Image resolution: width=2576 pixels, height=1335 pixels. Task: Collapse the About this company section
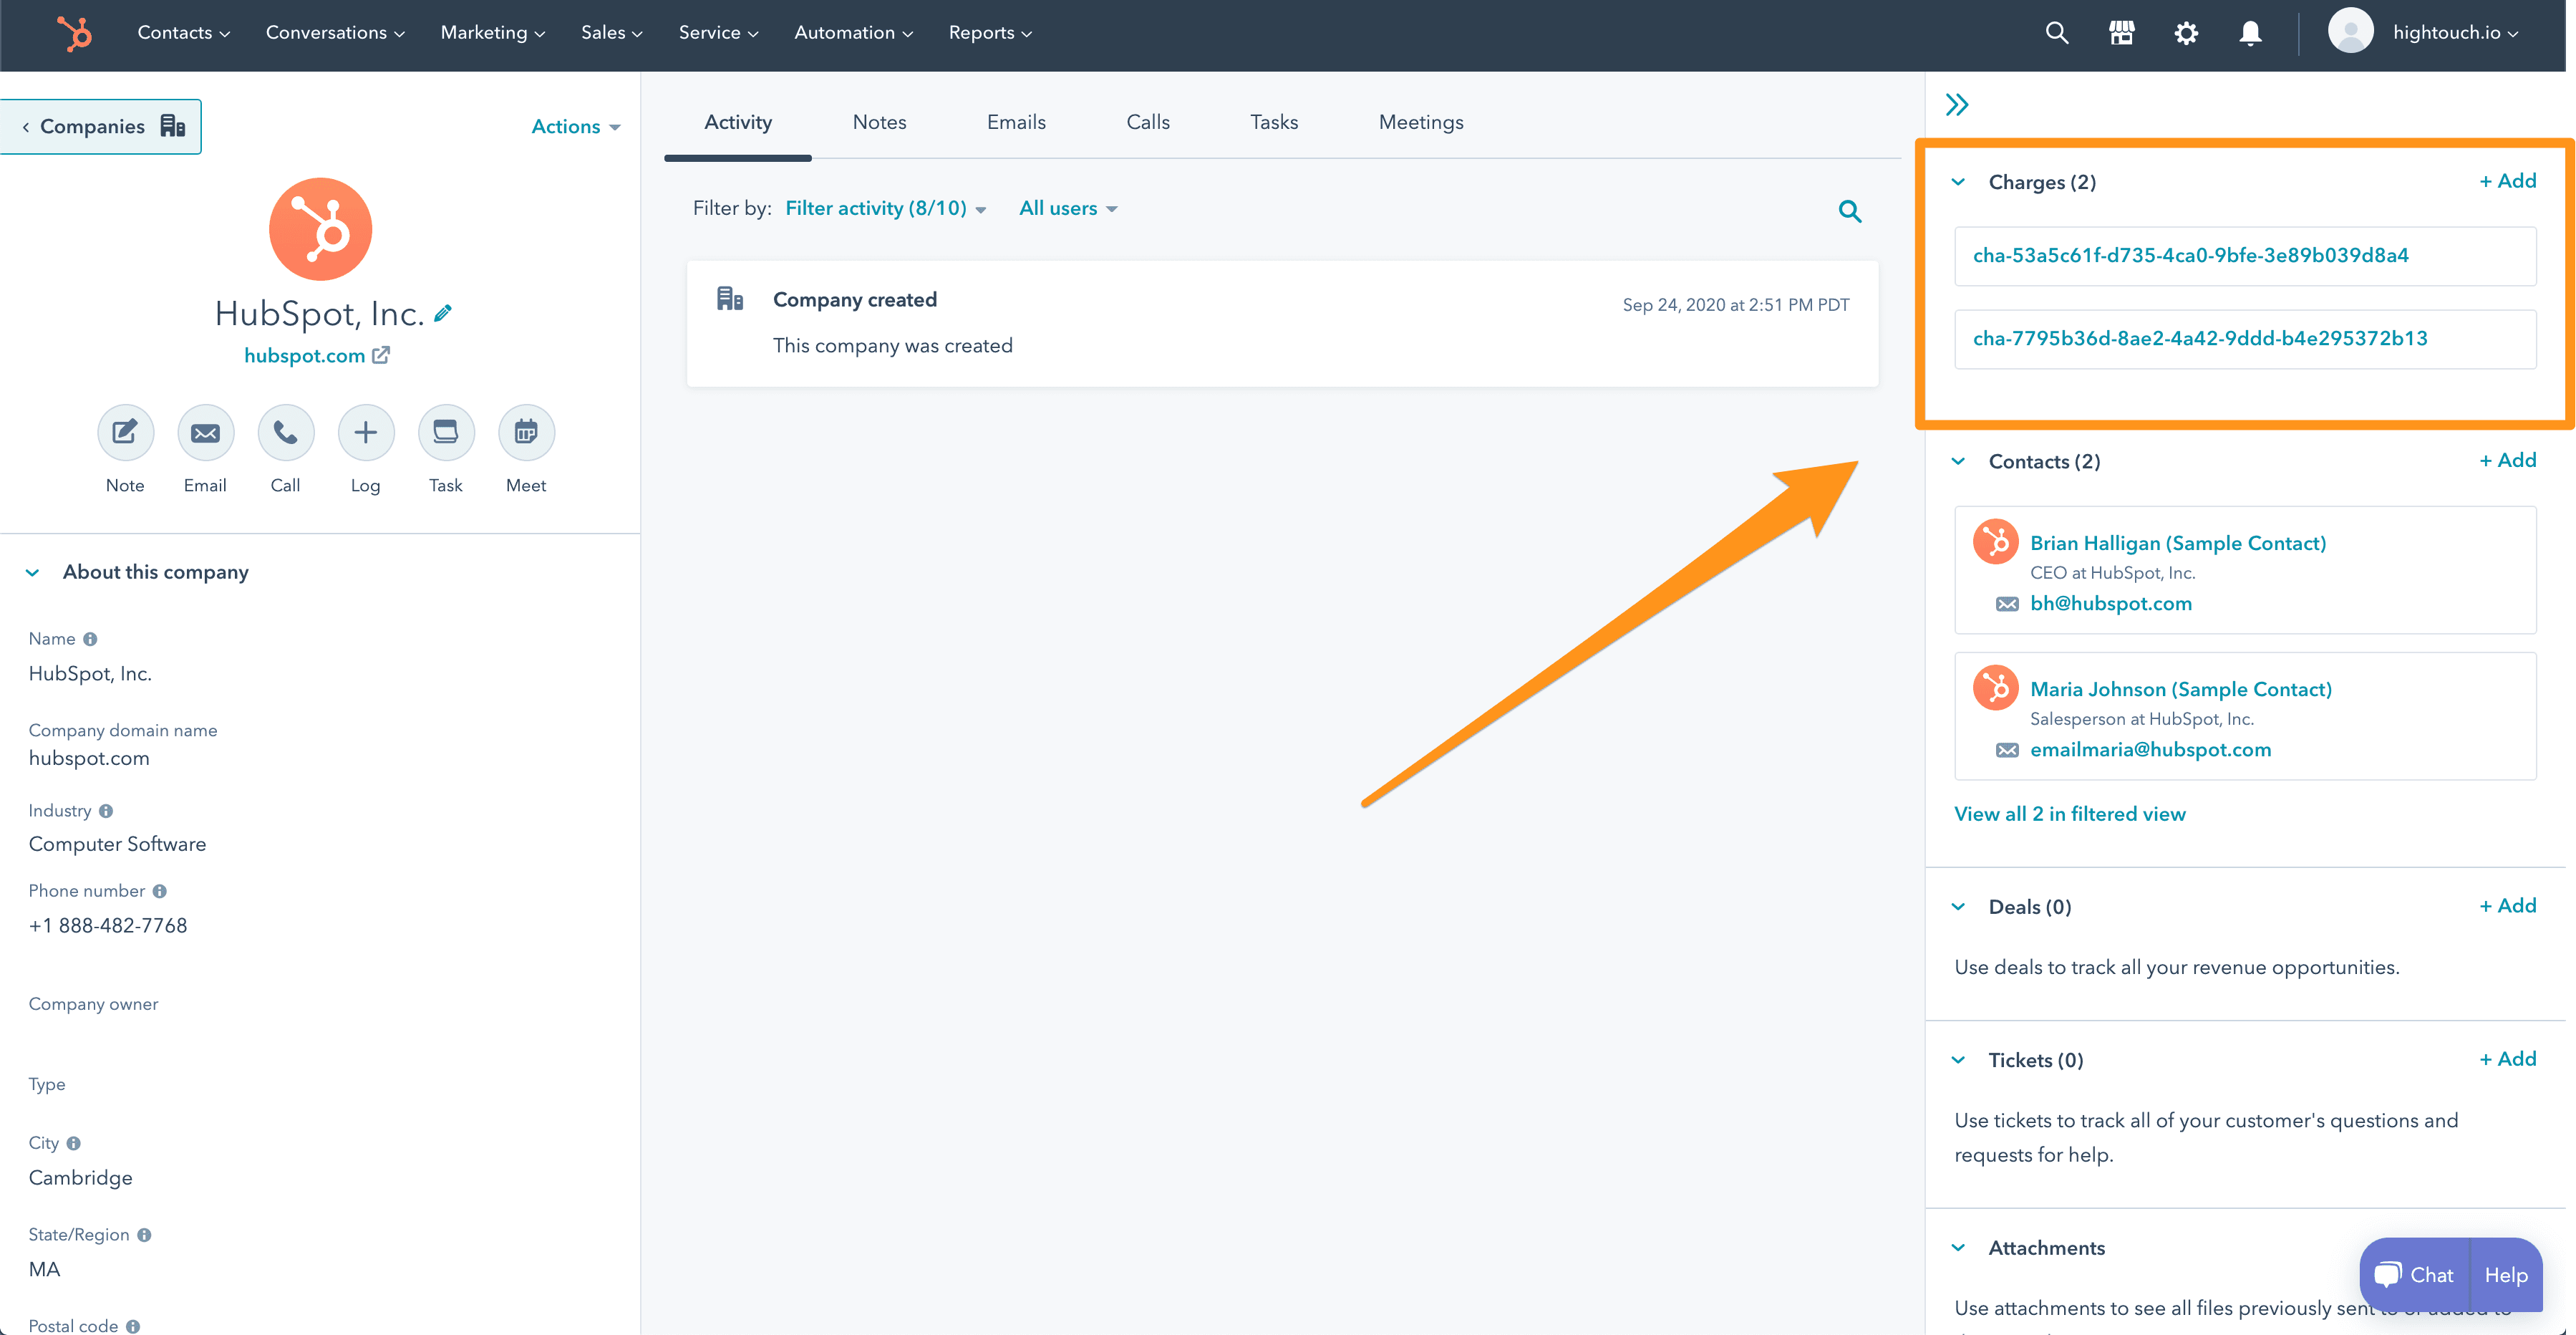click(x=32, y=572)
